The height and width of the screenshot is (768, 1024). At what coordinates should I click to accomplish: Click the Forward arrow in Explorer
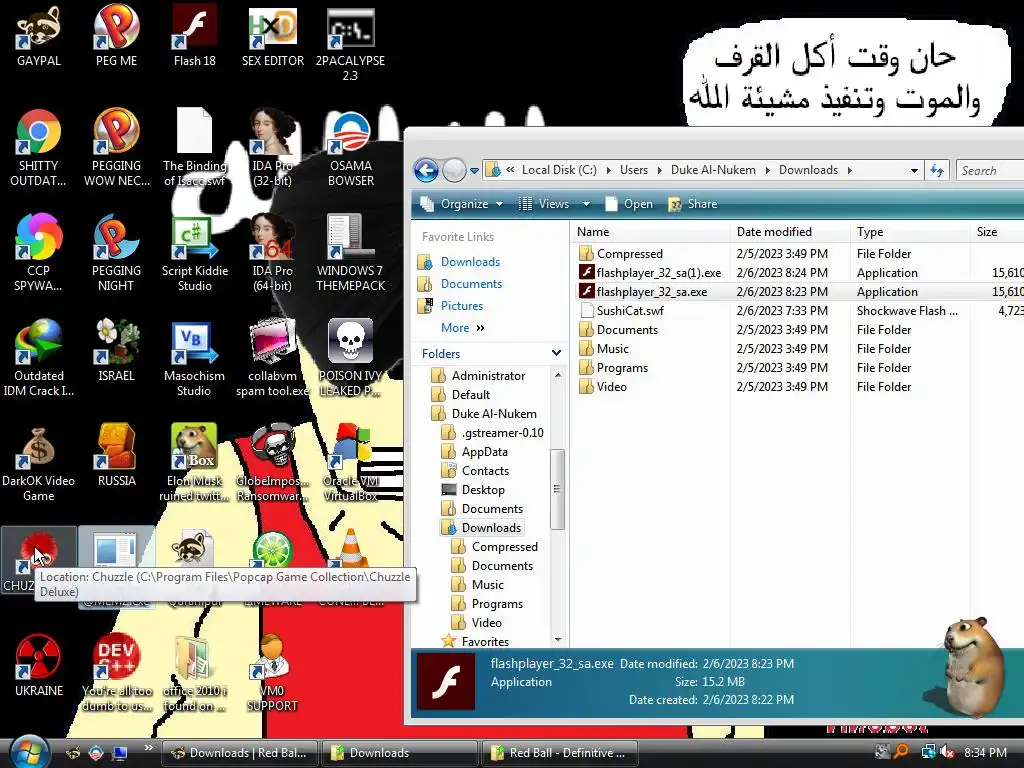454,170
